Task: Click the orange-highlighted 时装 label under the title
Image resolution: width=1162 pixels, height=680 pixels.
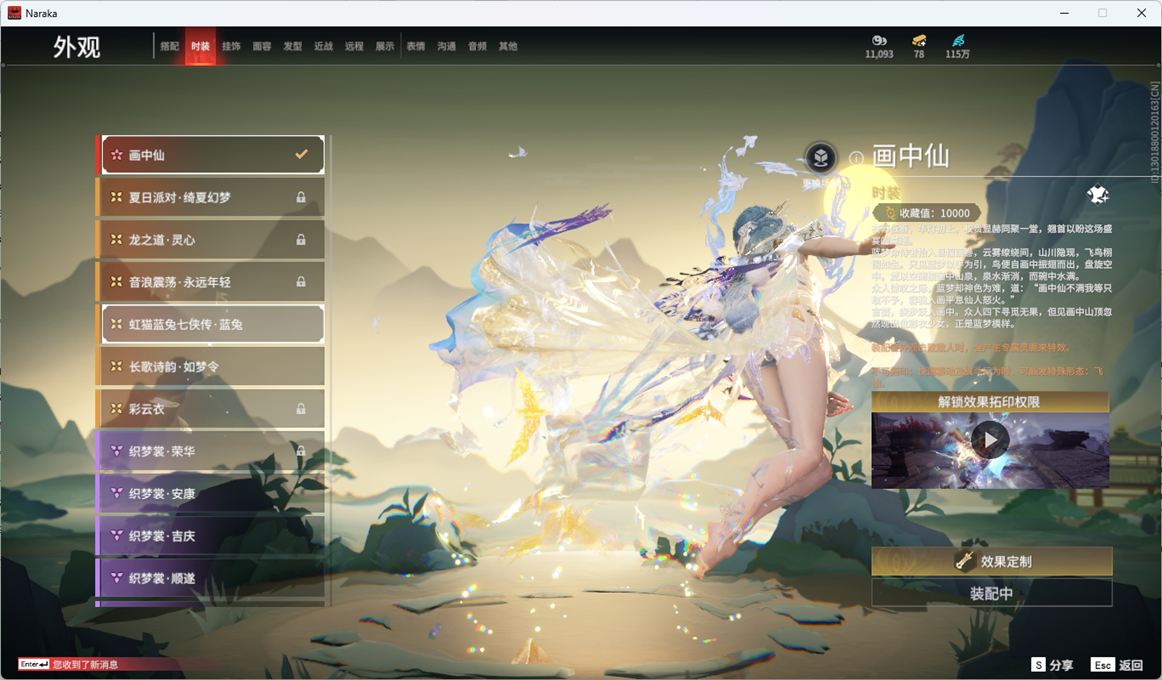Action: (886, 193)
